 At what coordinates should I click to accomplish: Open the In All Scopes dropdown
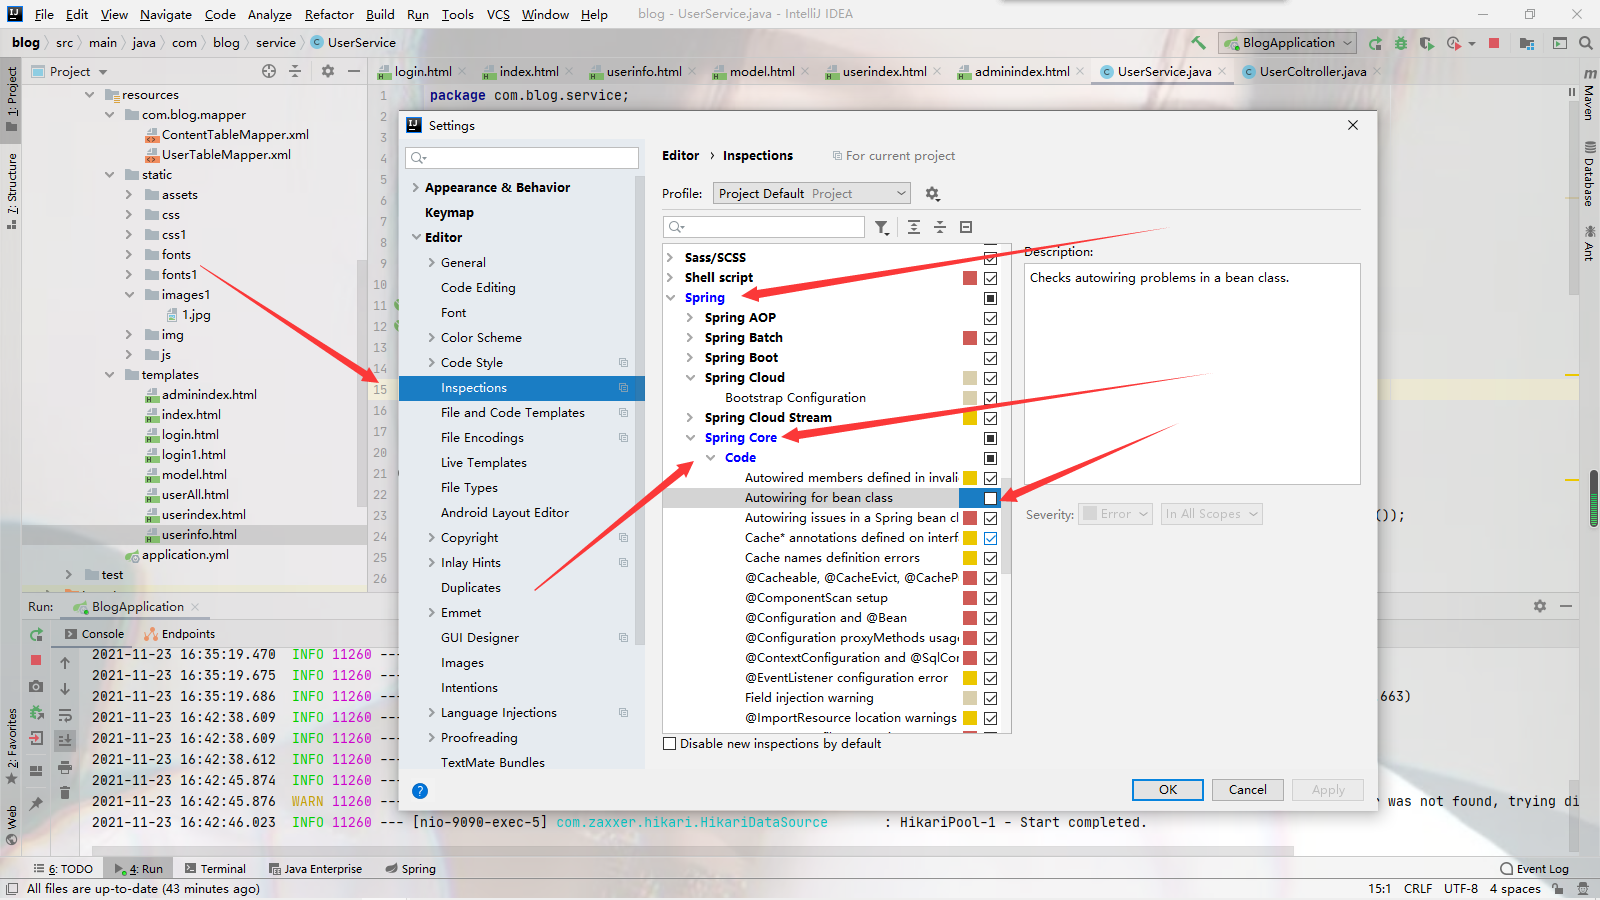[x=1211, y=514]
